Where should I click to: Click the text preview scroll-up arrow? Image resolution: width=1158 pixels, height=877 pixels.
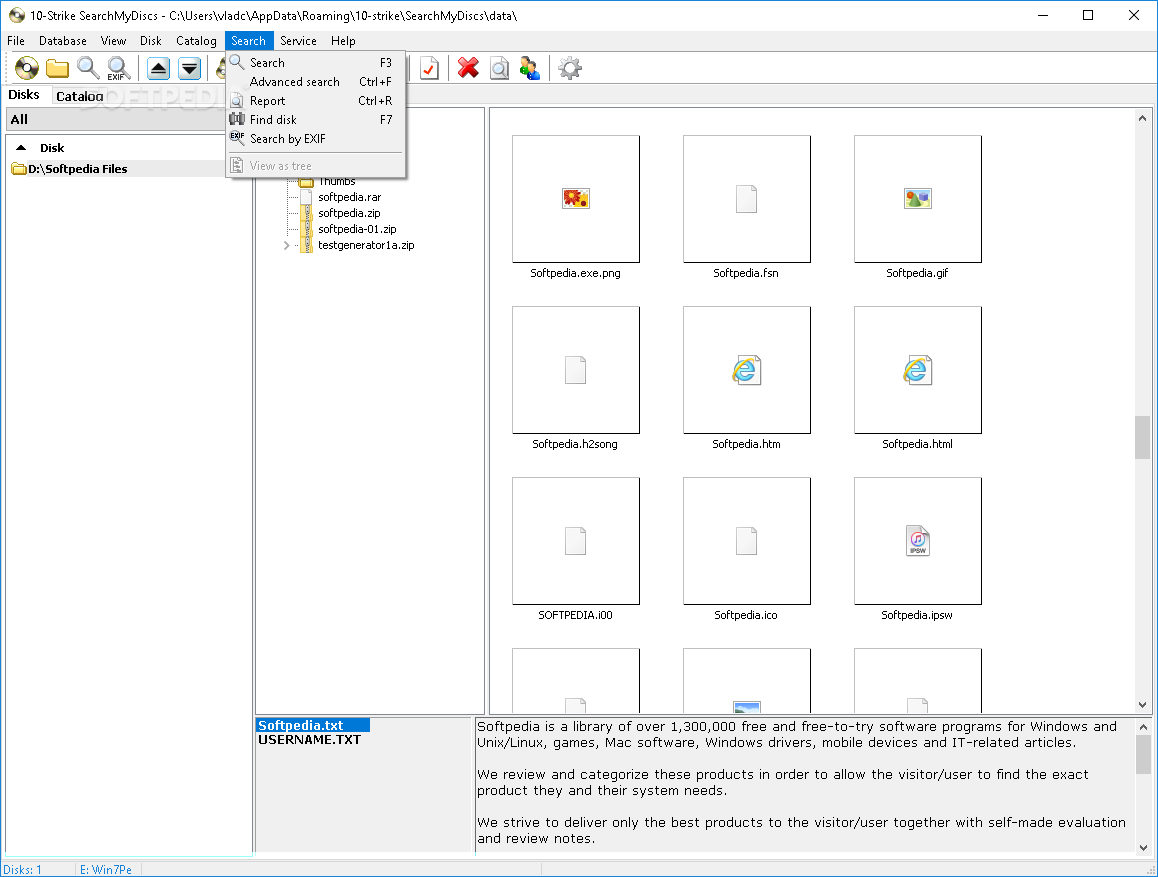pos(1142,727)
